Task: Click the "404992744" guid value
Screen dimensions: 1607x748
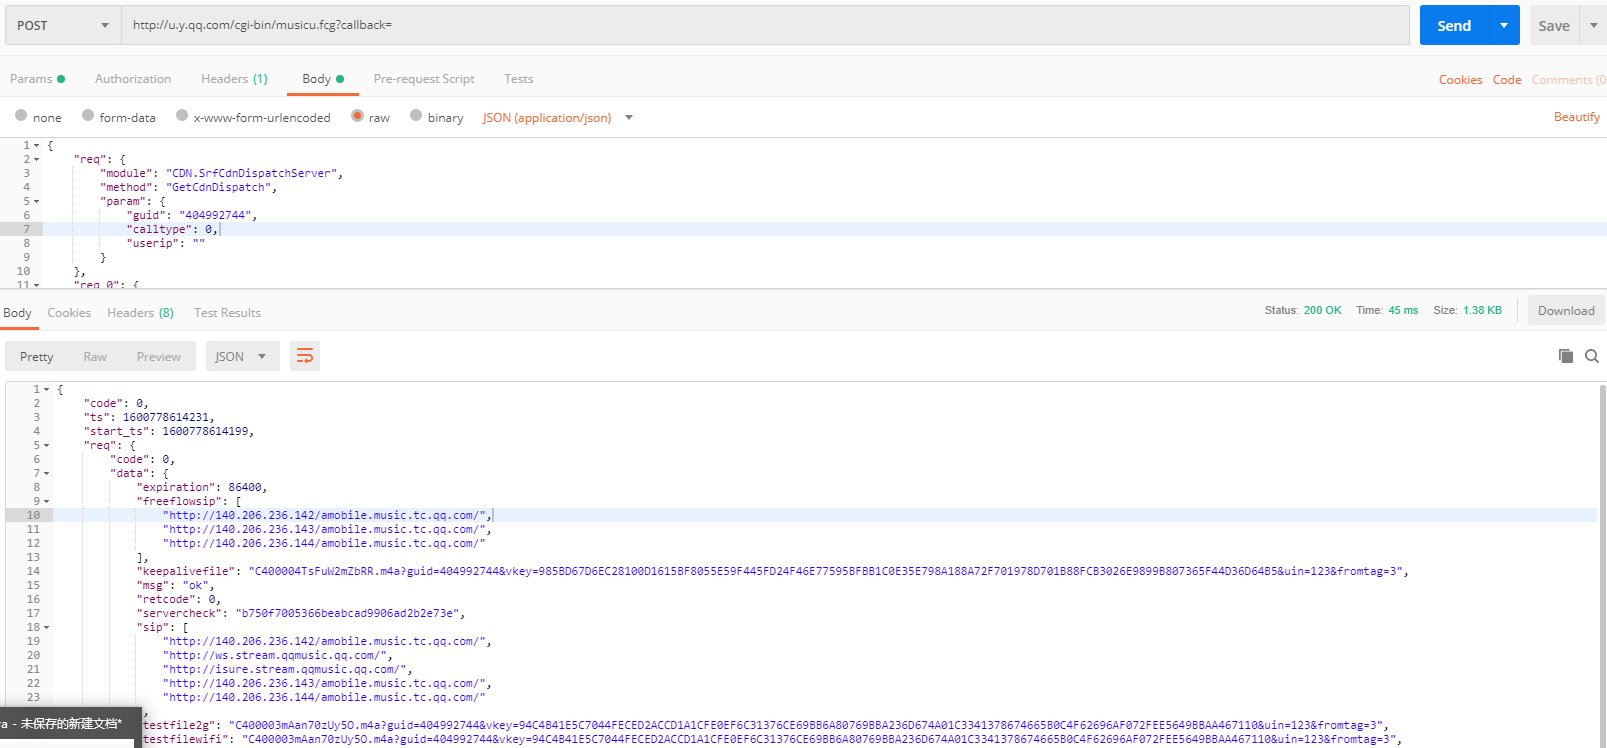Action: [215, 215]
